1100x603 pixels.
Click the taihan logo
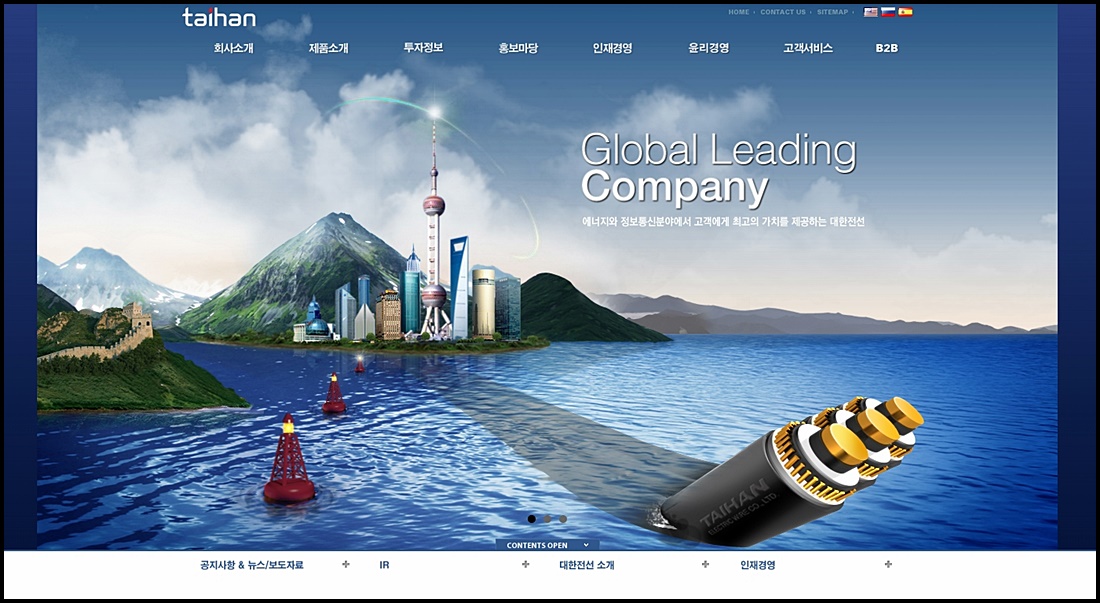pos(219,17)
